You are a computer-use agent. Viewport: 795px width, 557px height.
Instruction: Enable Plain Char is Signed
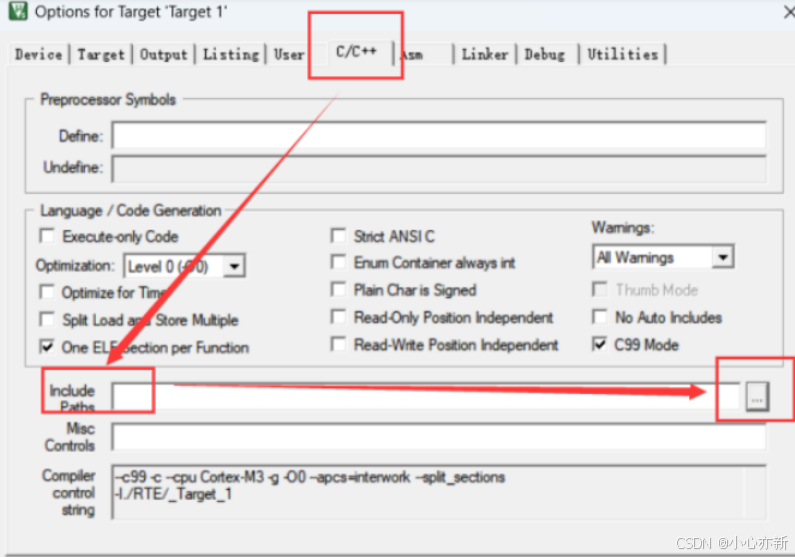[338, 289]
